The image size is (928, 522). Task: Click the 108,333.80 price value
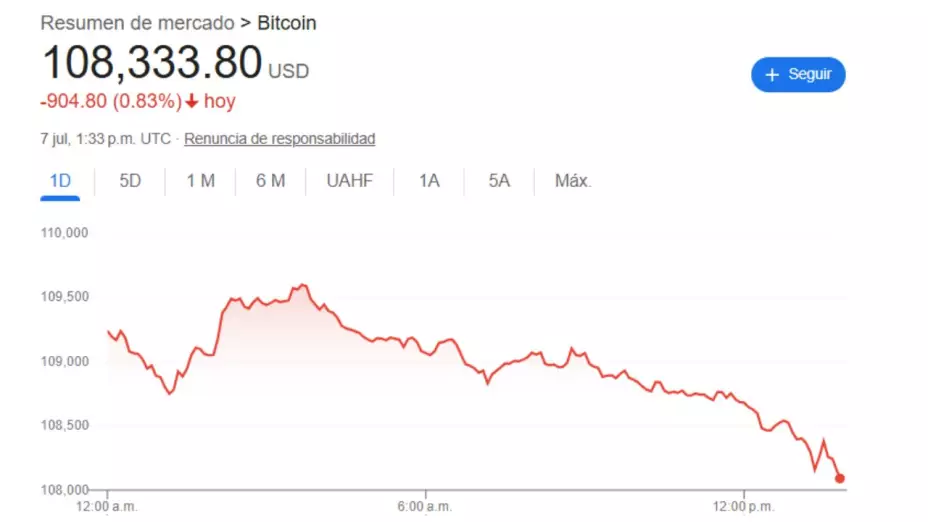pos(152,62)
